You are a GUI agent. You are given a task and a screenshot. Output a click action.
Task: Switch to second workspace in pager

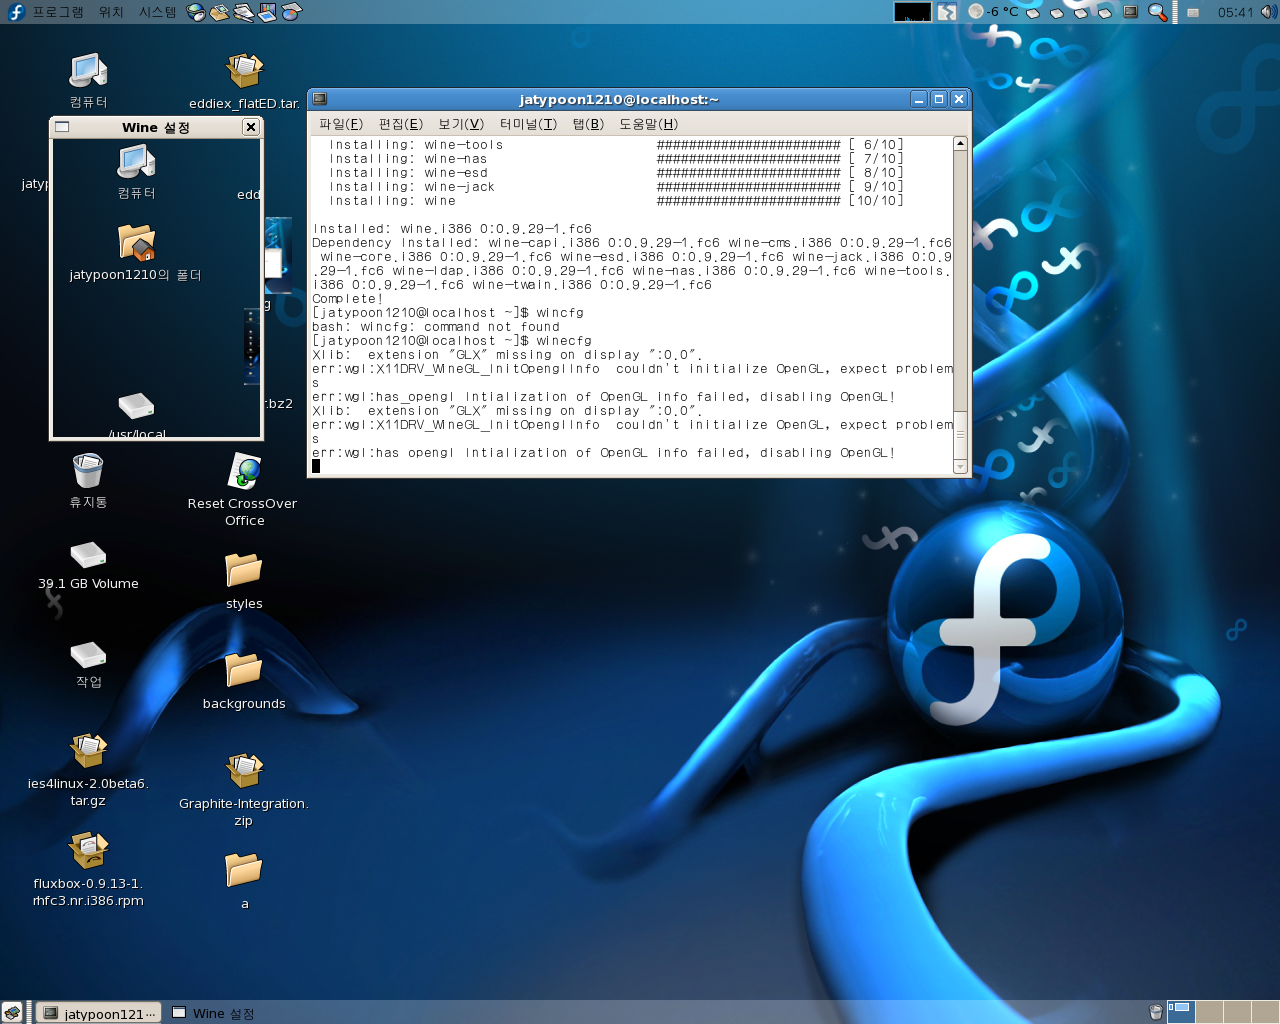[1209, 1013]
